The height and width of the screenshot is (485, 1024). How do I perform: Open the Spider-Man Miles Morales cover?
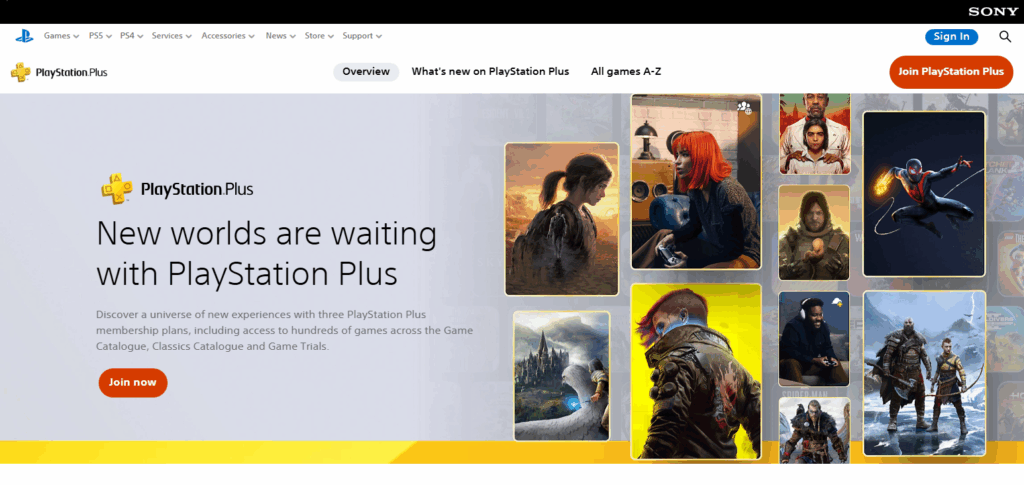click(924, 194)
